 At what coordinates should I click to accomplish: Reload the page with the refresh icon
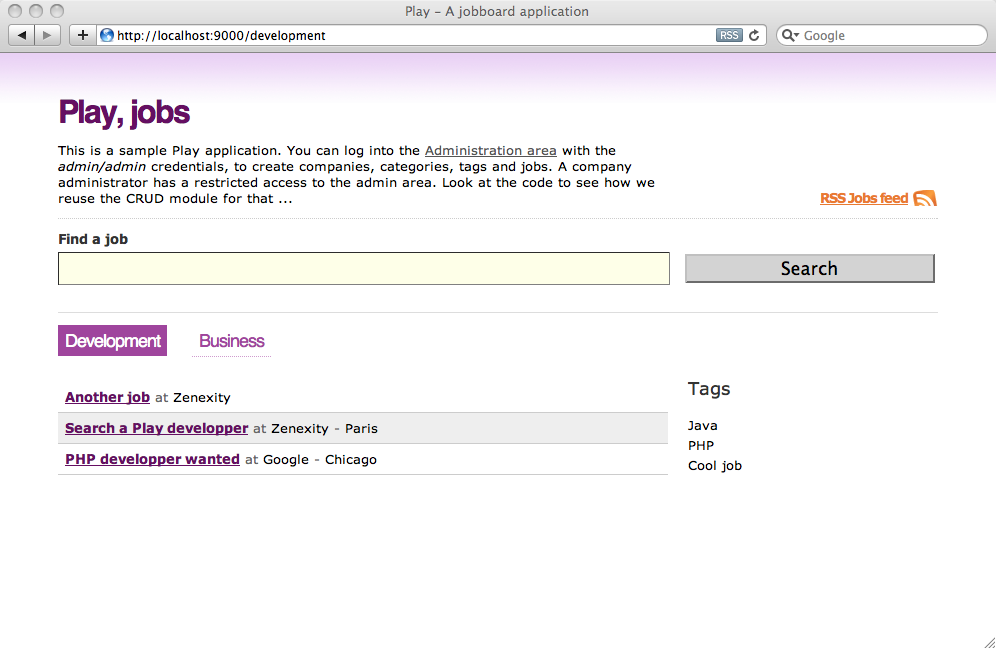click(x=754, y=35)
